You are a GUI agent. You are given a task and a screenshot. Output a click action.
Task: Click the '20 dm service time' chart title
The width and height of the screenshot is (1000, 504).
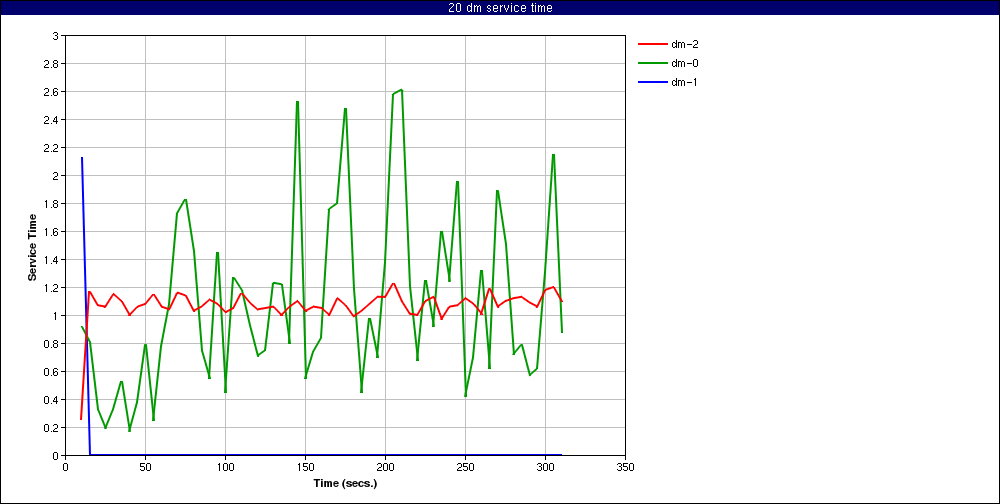point(500,8)
